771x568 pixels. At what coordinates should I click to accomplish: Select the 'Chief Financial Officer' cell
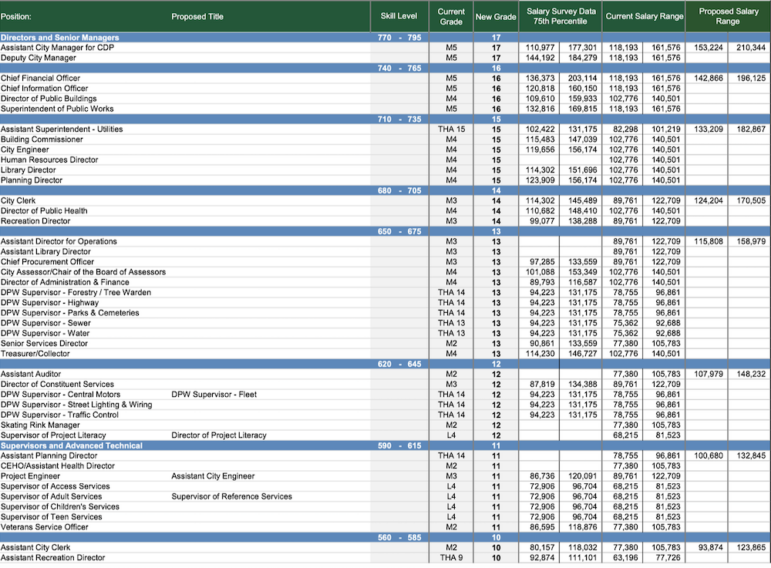tap(40, 78)
